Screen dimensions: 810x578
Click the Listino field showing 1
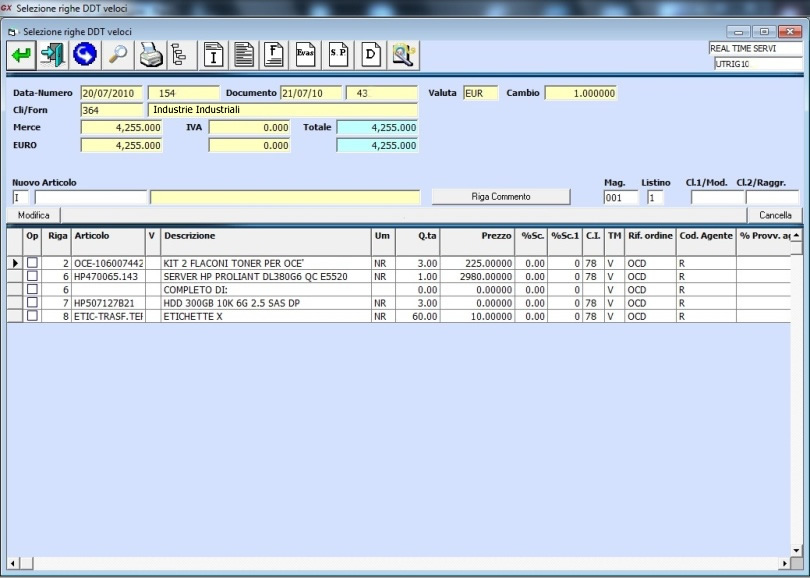tap(655, 197)
